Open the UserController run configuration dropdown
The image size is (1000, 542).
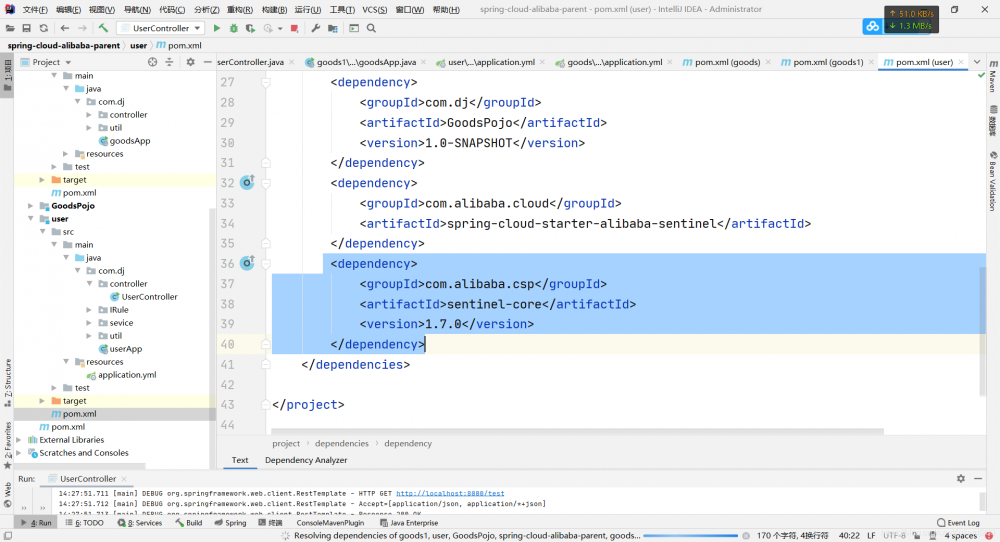(x=160, y=28)
